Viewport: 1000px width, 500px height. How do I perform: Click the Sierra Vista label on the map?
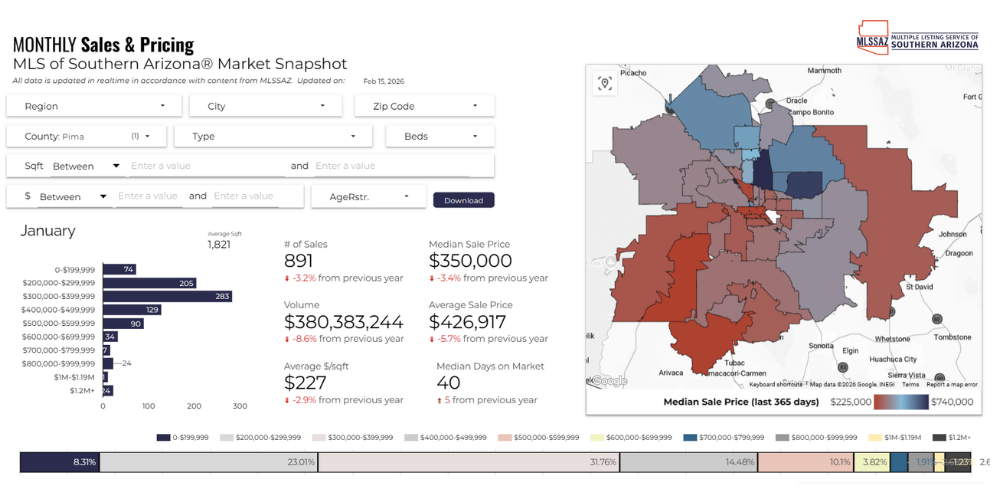click(x=906, y=375)
